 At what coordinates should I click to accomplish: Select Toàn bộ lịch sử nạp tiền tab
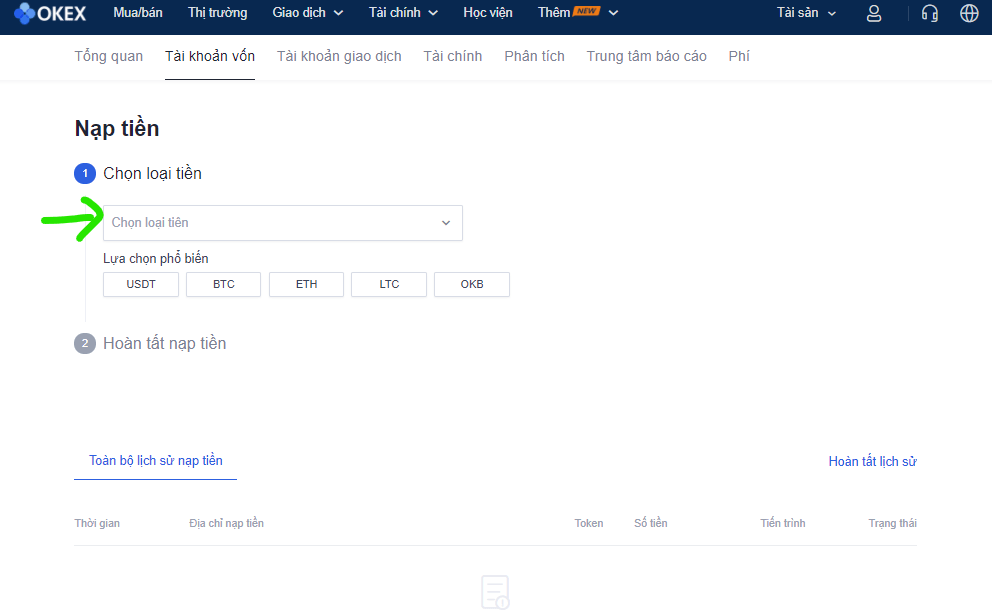[x=156, y=461]
